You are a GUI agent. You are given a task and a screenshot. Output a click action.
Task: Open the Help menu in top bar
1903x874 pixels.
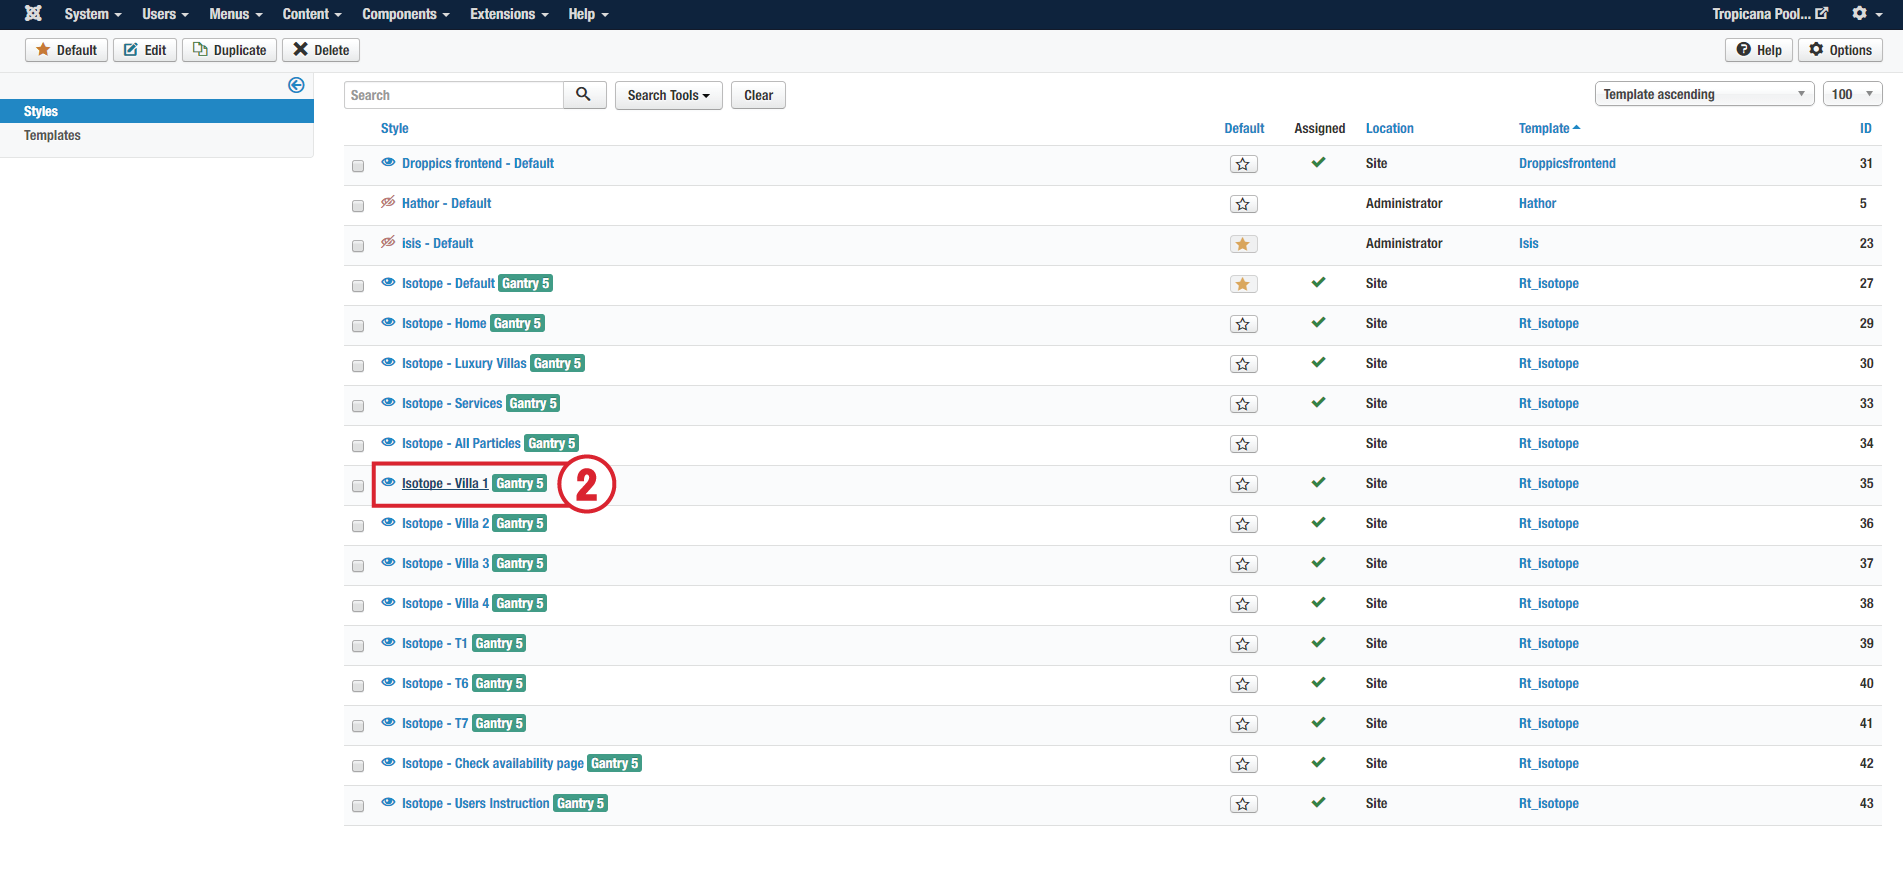coord(588,14)
